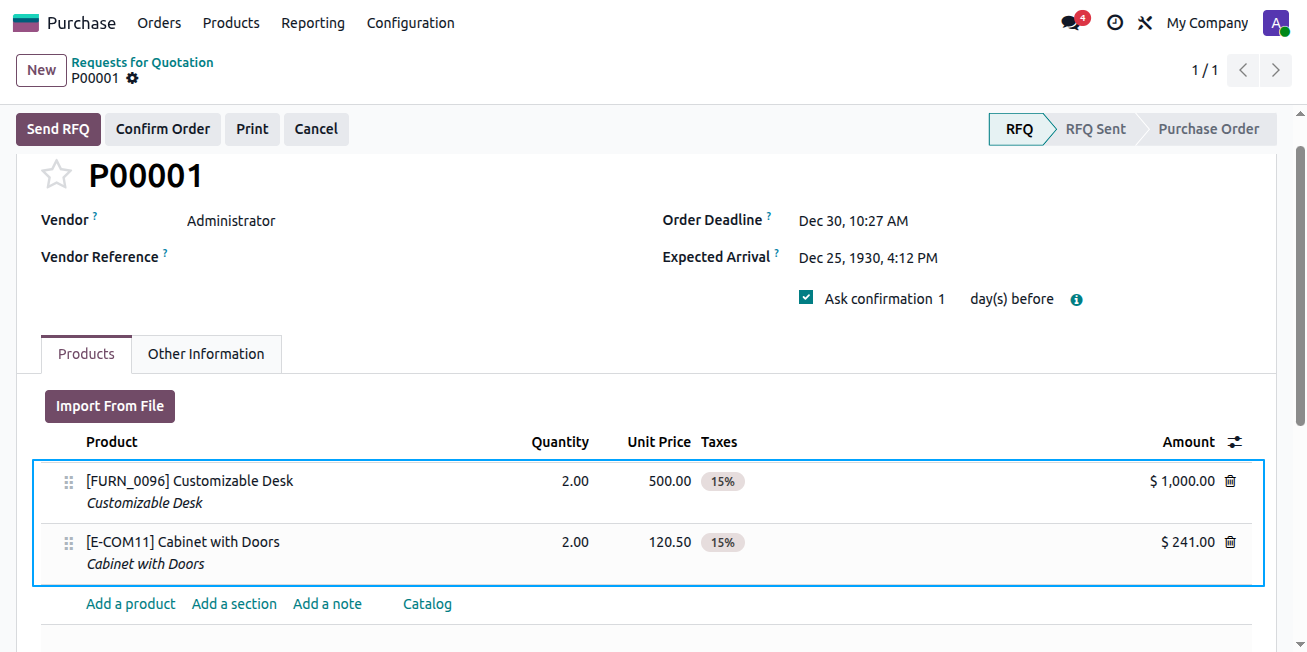Click the Send RFQ button

[x=58, y=129]
